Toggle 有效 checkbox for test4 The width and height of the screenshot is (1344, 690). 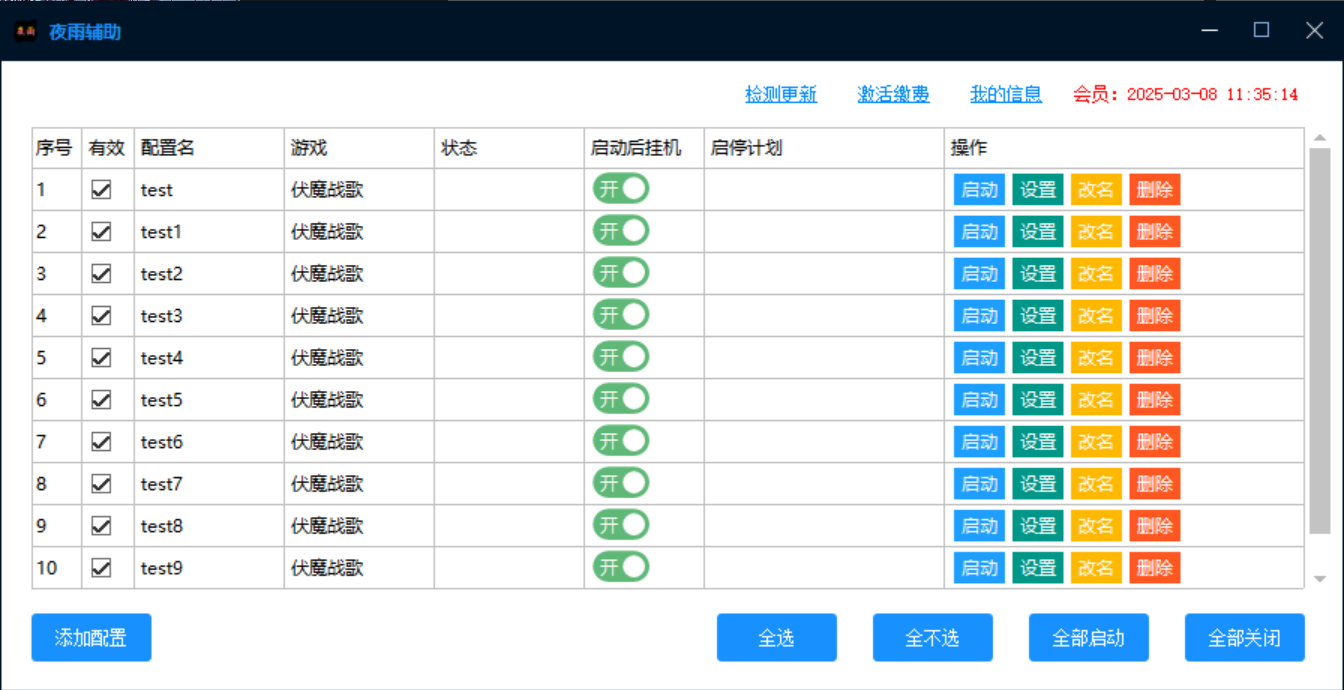coord(101,358)
